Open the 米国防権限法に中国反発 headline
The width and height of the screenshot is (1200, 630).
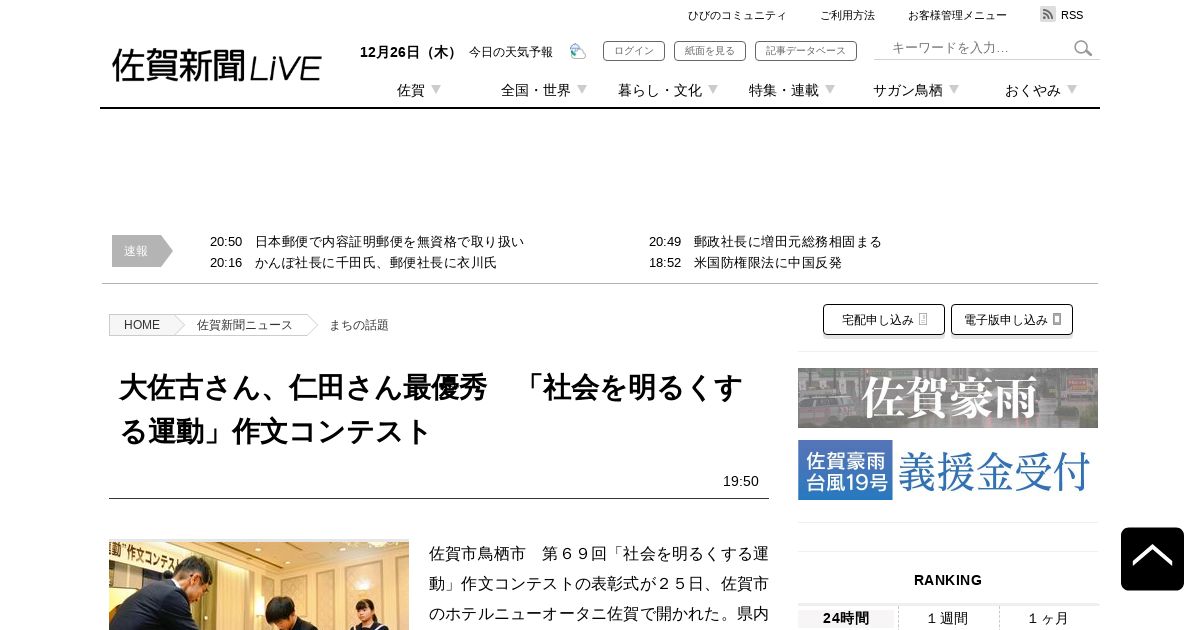(768, 263)
